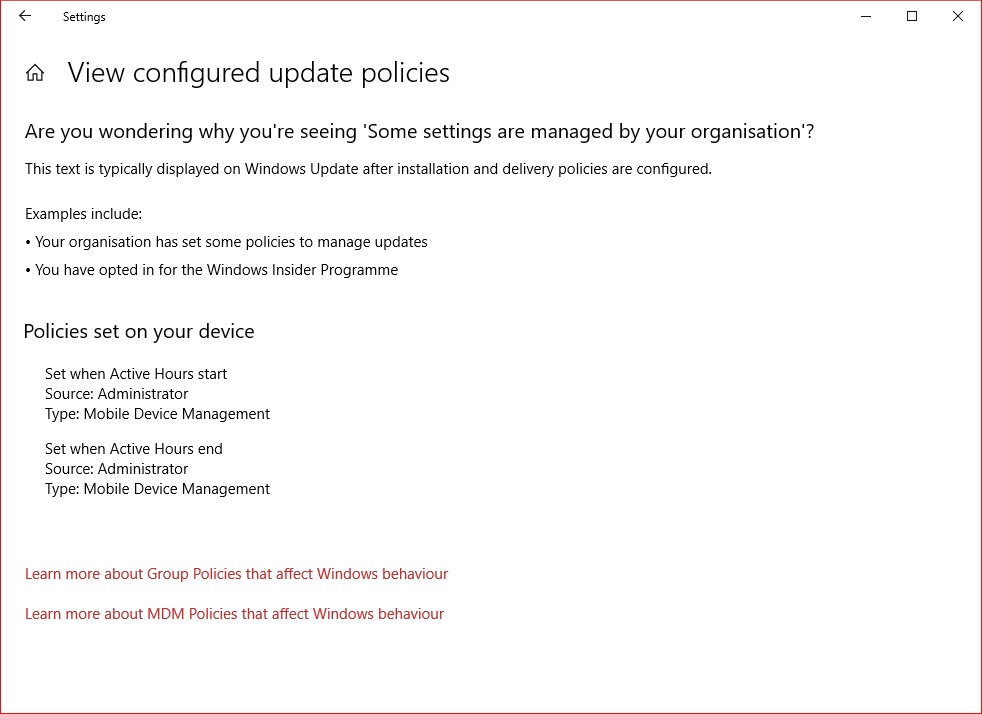Select the 'Set when Active Hours end' policy
The height and width of the screenshot is (714, 982).
point(134,449)
